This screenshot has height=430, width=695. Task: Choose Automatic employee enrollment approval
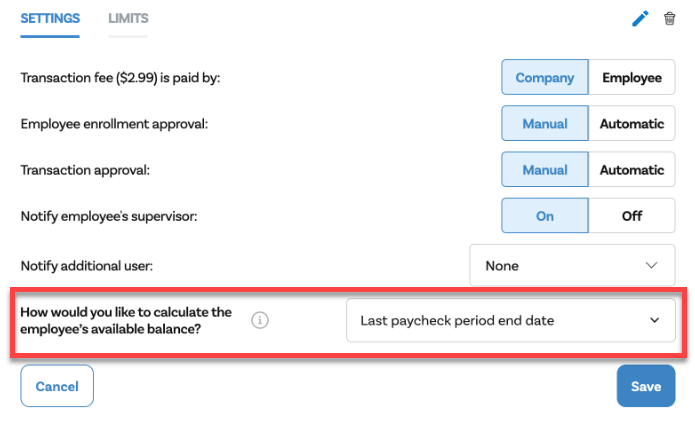[631, 125]
